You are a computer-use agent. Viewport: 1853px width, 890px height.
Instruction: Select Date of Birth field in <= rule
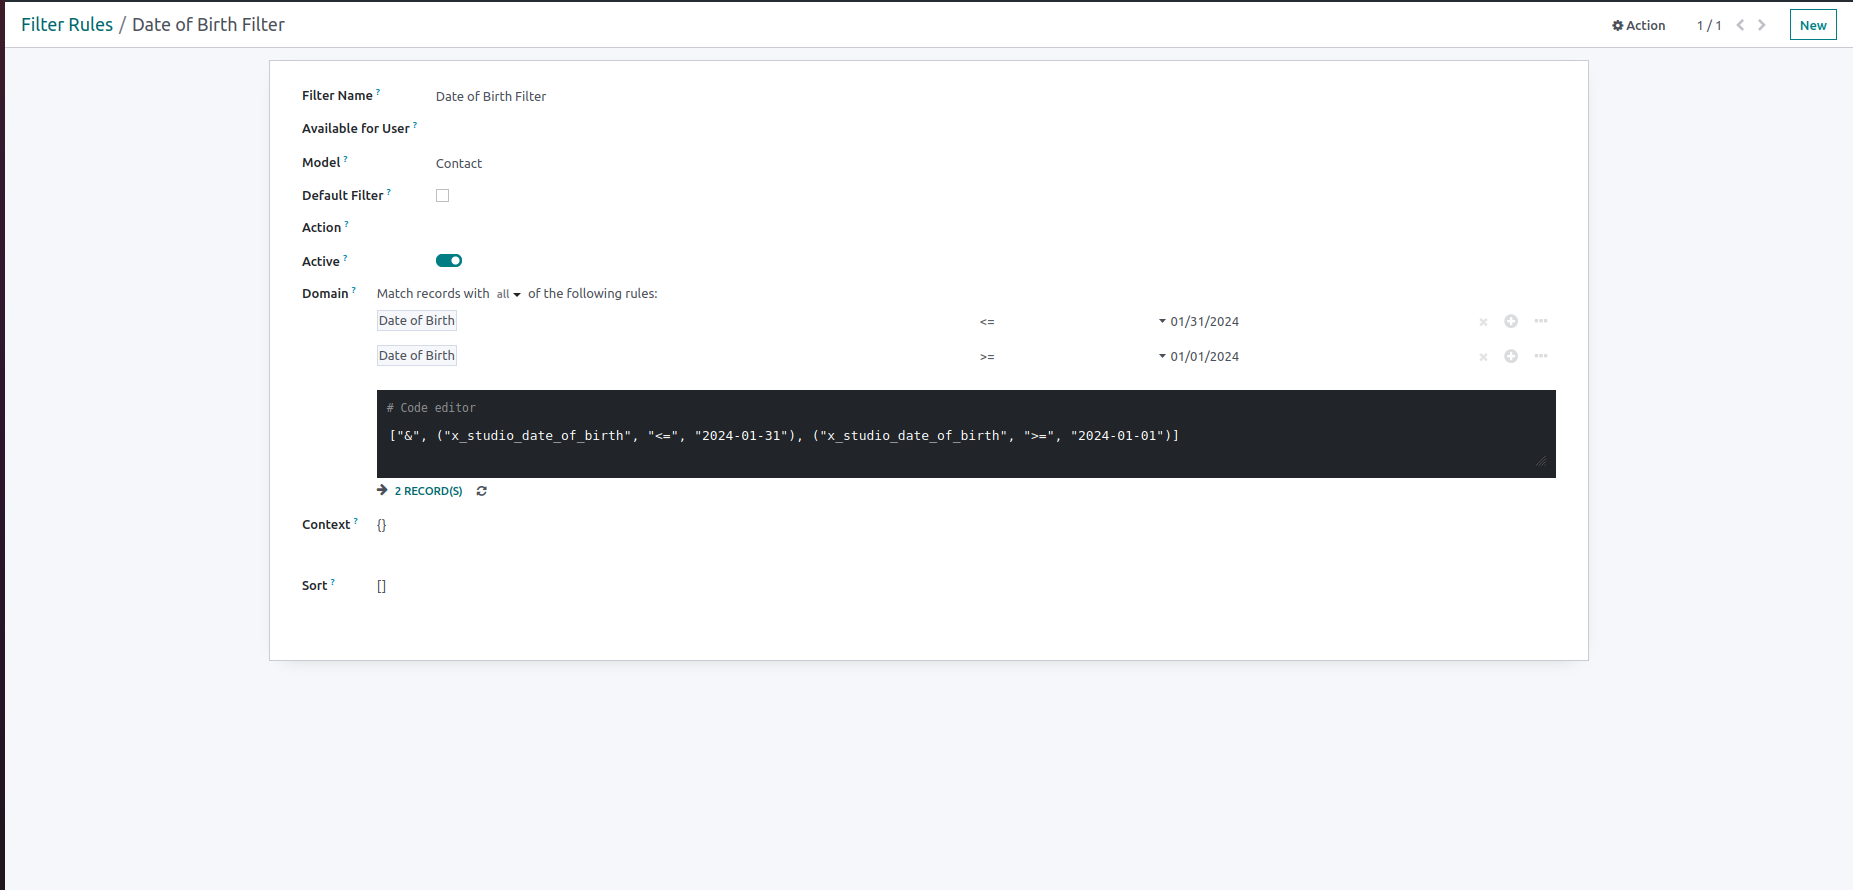tap(417, 321)
